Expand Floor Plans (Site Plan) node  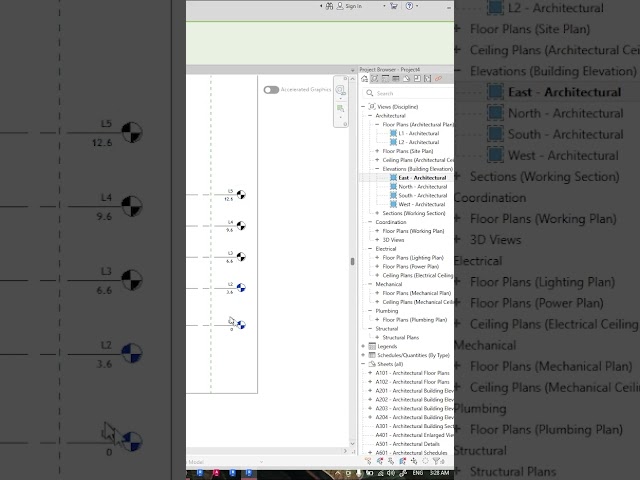coord(377,151)
